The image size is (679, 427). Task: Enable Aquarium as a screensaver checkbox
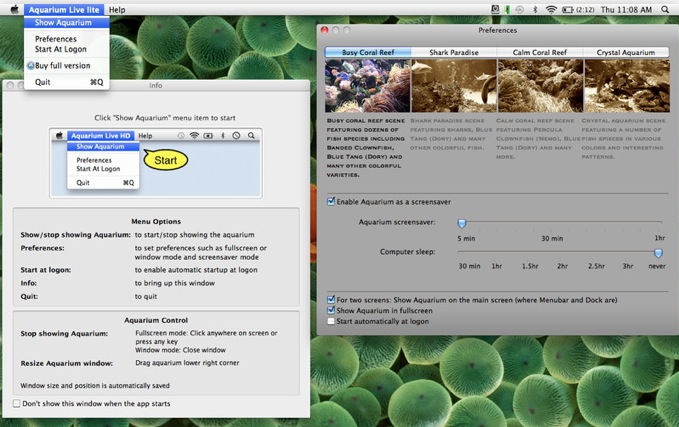pyautogui.click(x=331, y=202)
